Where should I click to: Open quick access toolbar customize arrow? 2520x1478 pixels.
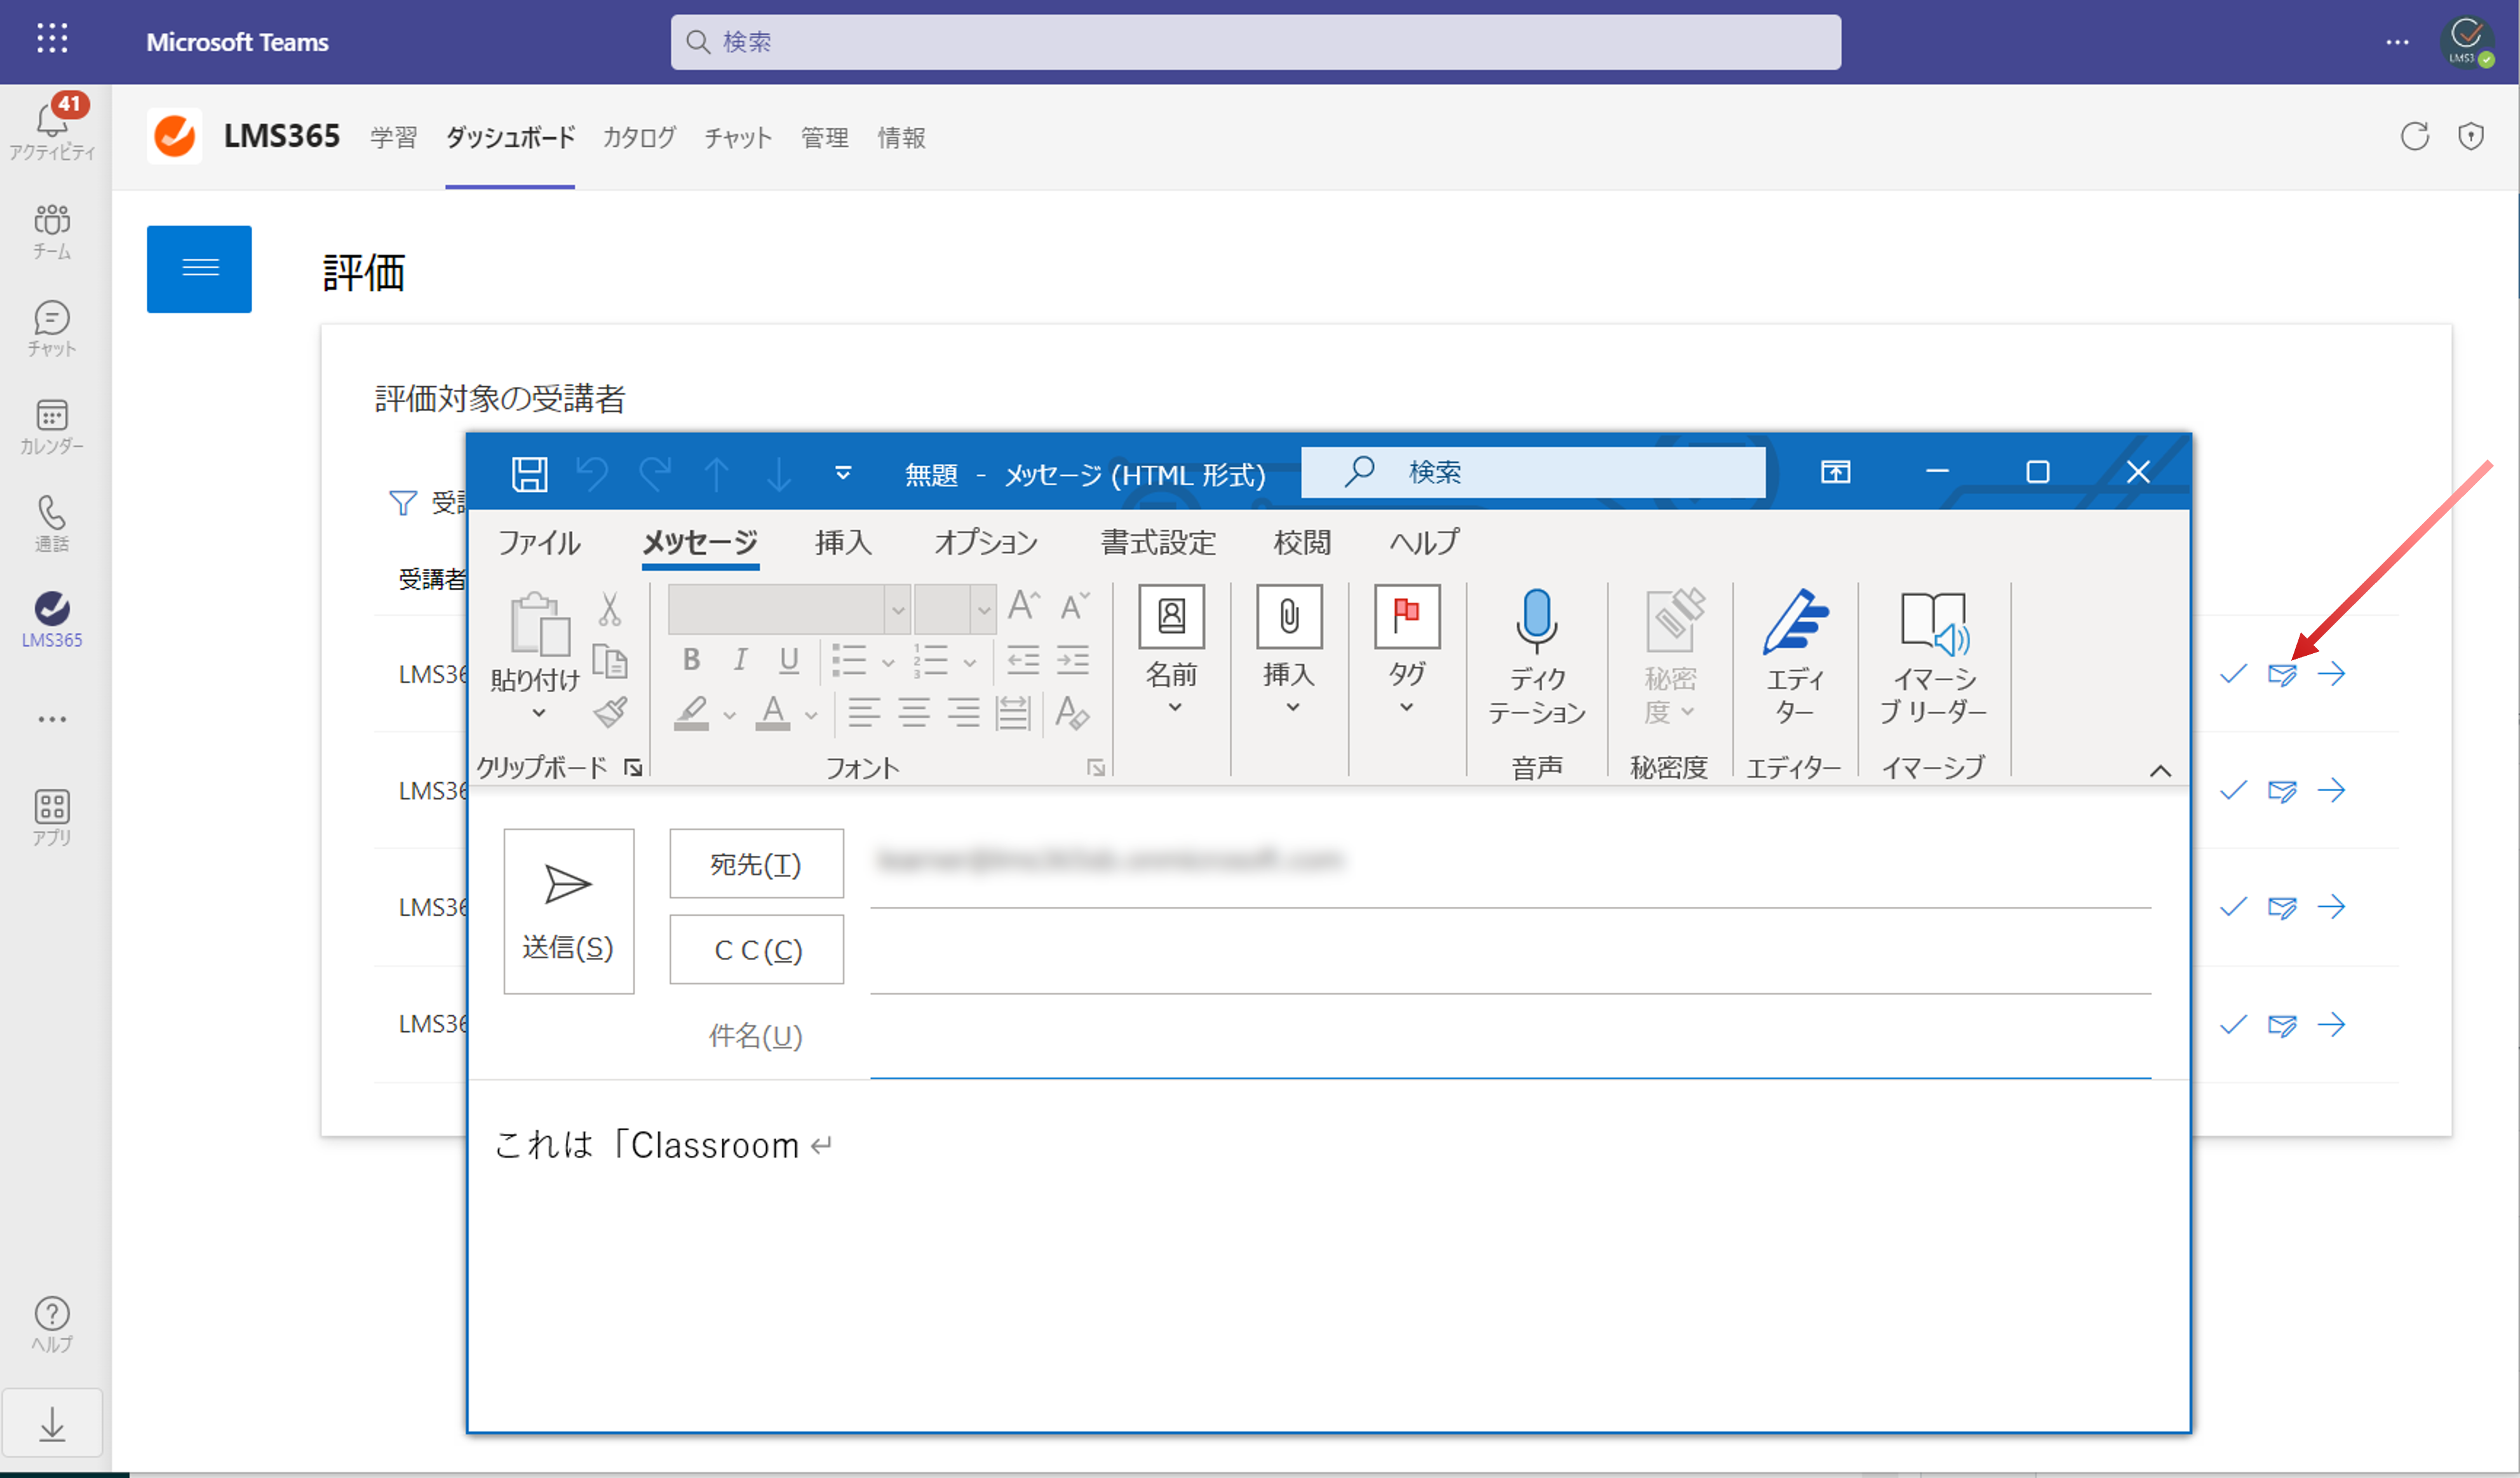(843, 473)
